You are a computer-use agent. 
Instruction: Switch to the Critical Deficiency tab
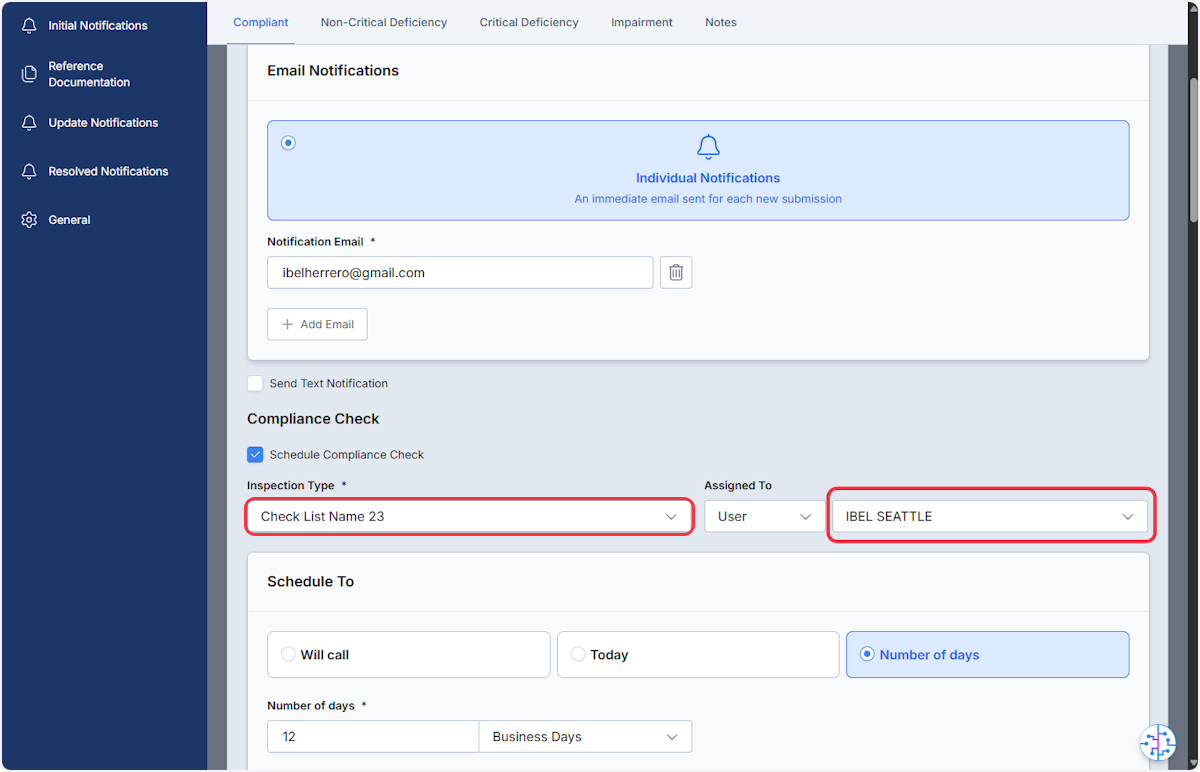(x=529, y=22)
